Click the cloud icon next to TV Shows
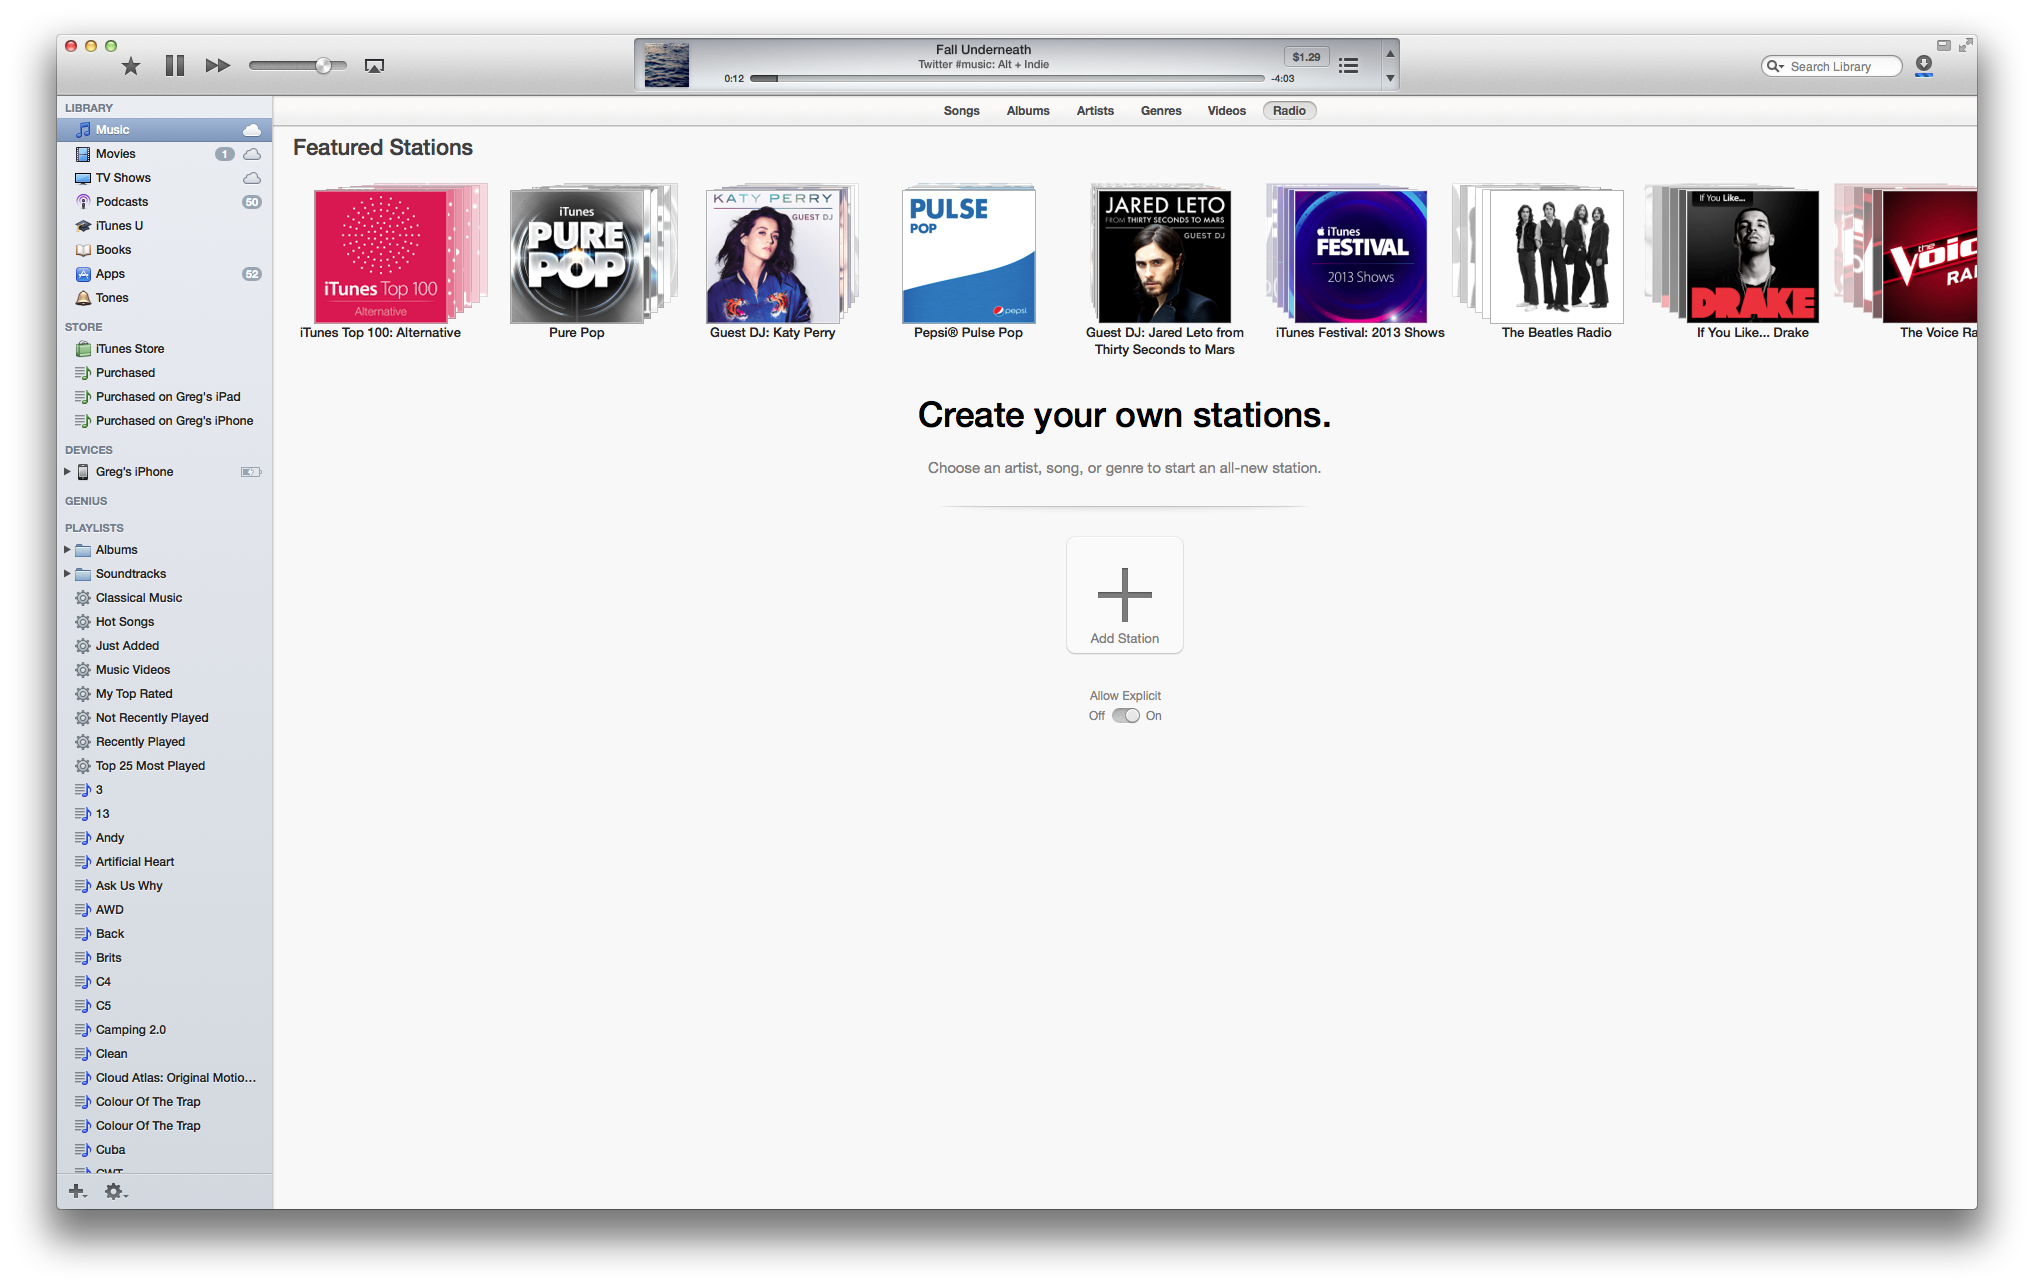 click(x=252, y=178)
